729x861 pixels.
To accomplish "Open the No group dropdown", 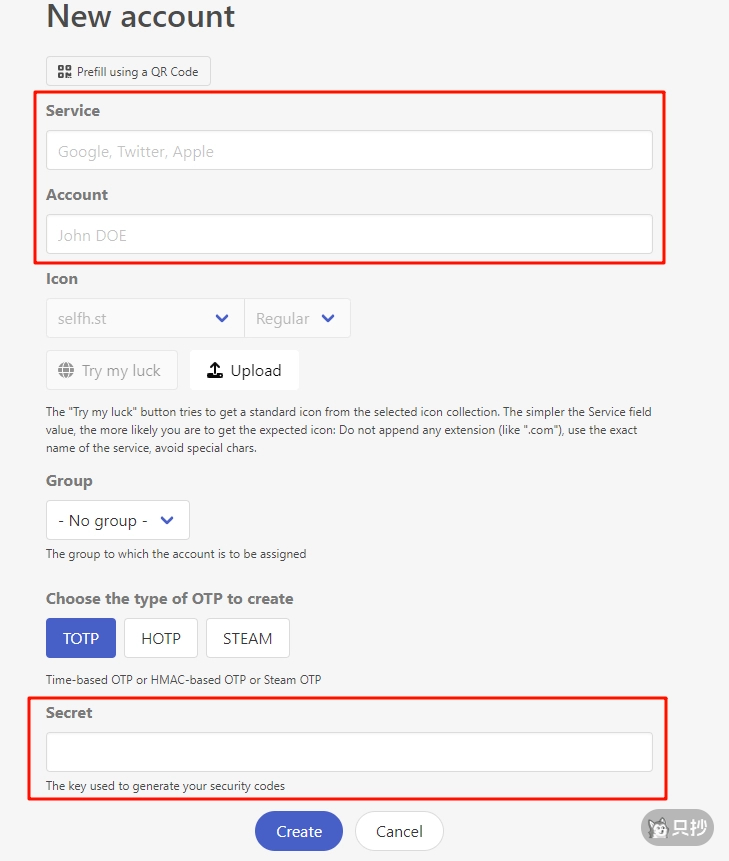I will pyautogui.click(x=117, y=520).
